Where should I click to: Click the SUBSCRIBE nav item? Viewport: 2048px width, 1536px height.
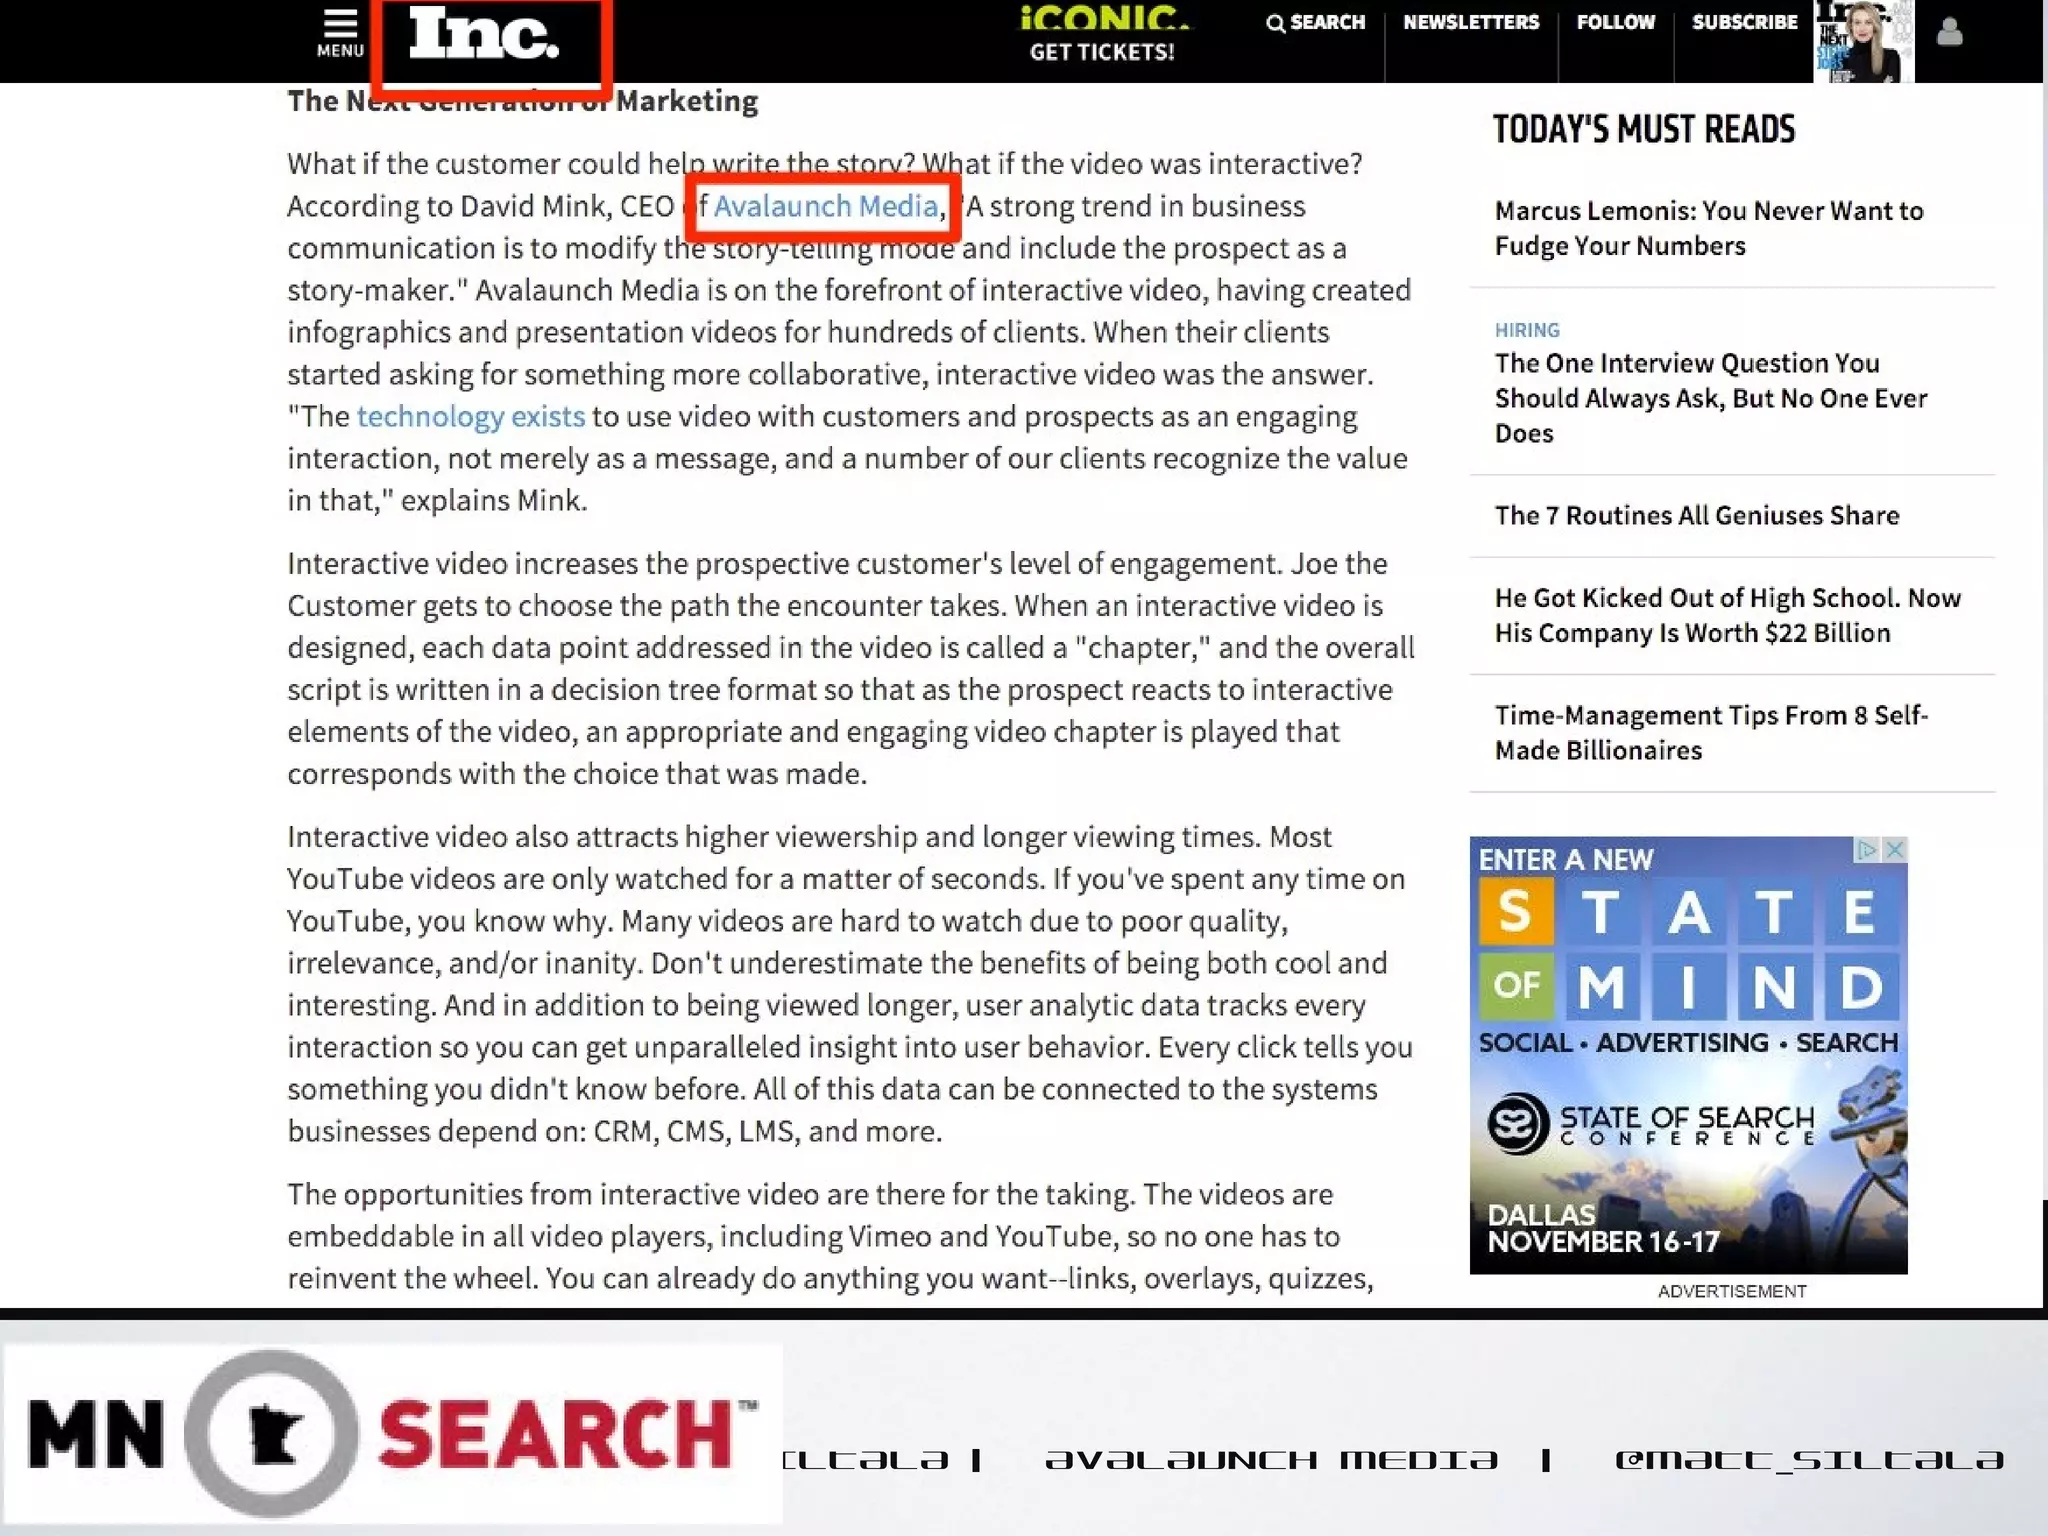tap(1744, 22)
